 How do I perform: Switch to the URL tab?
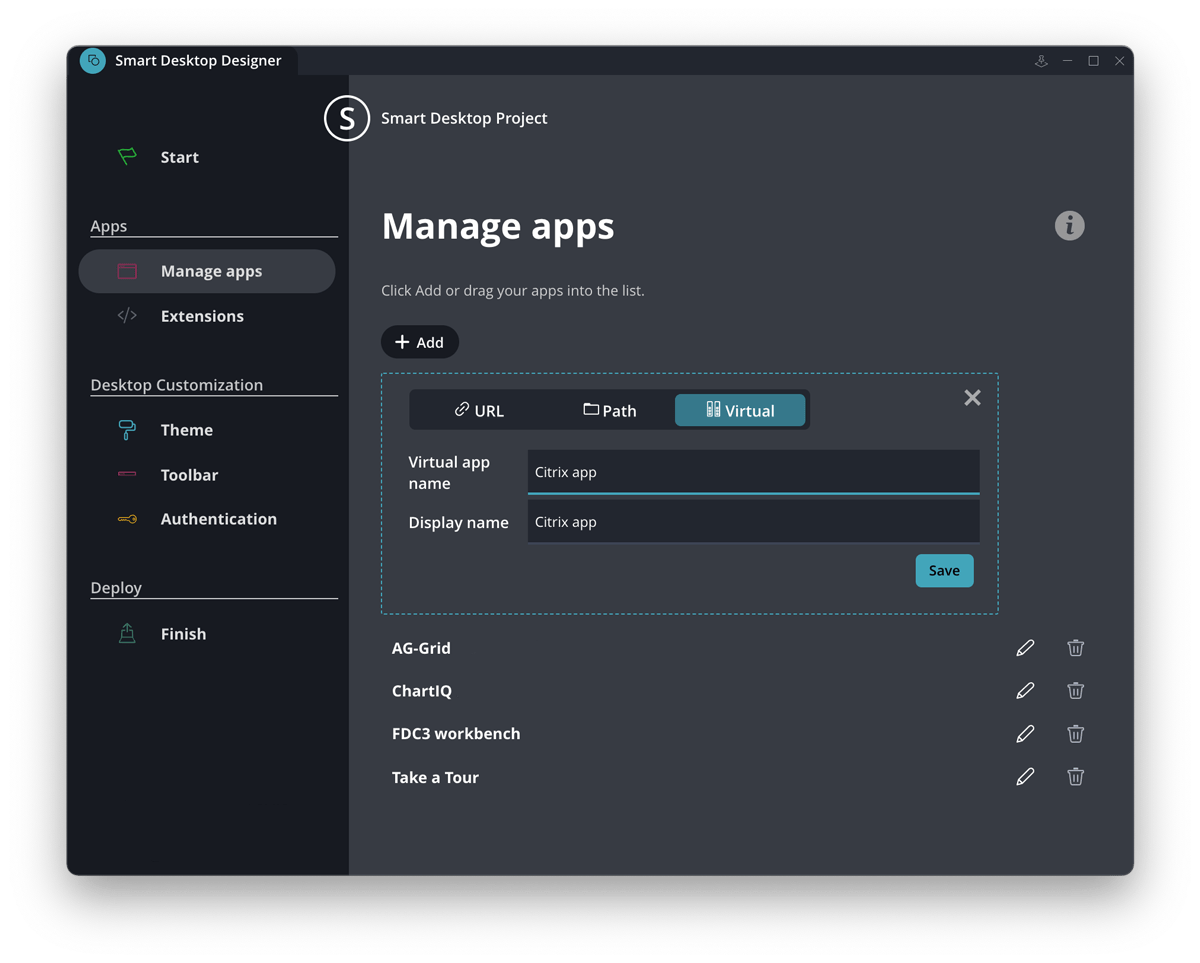[479, 410]
